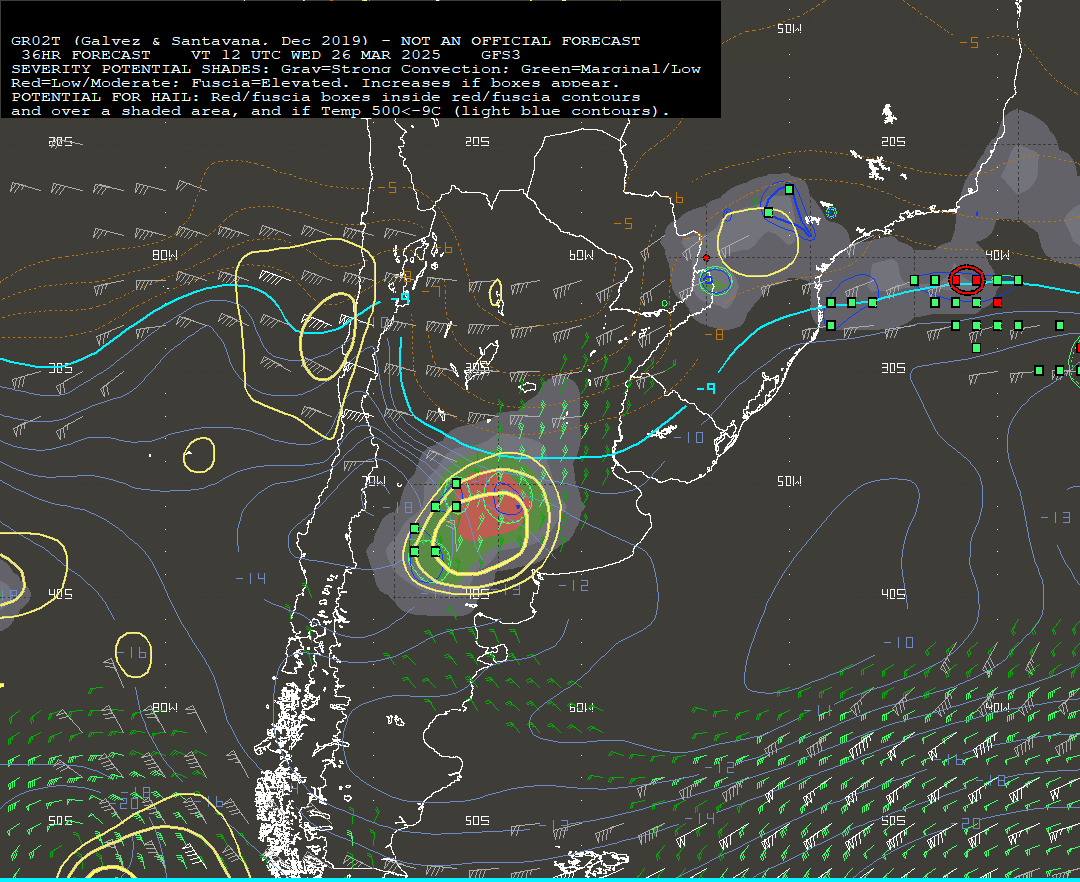Screen dimensions: 1080x882
Task: Click the topmost green box in Argentina's cluster
Action: coord(456,483)
